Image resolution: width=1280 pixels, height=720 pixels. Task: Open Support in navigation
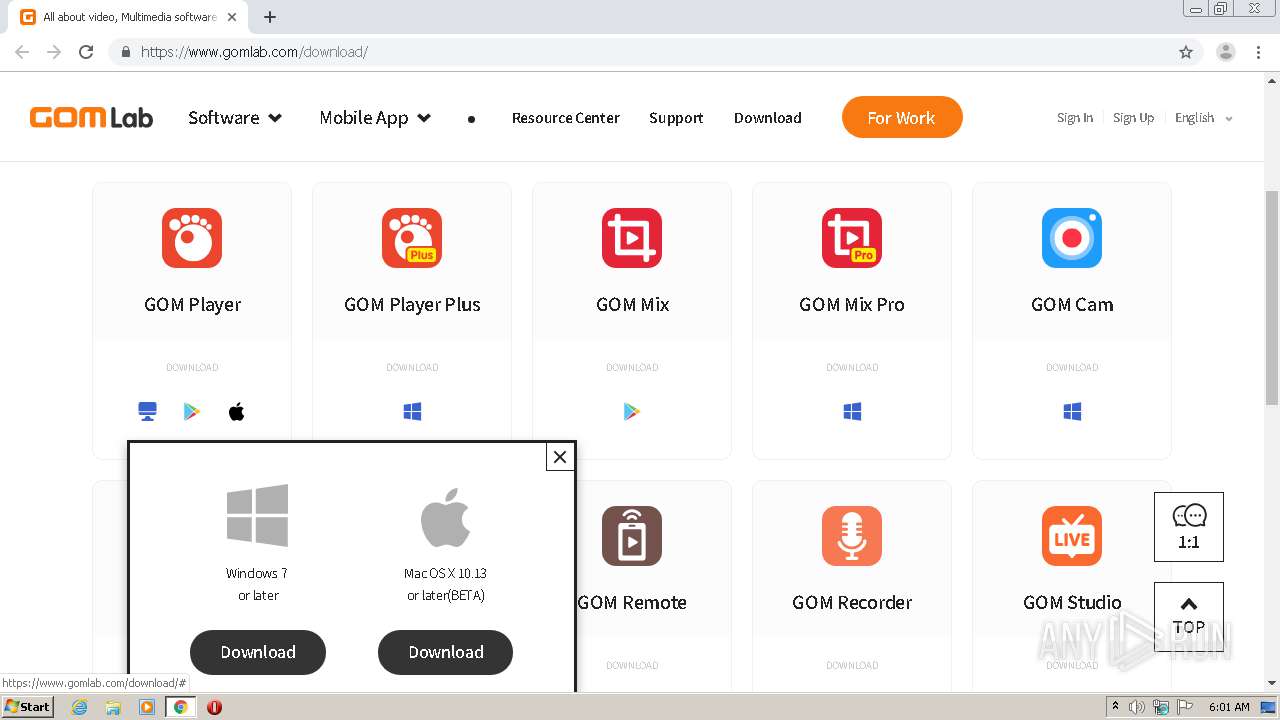point(676,118)
